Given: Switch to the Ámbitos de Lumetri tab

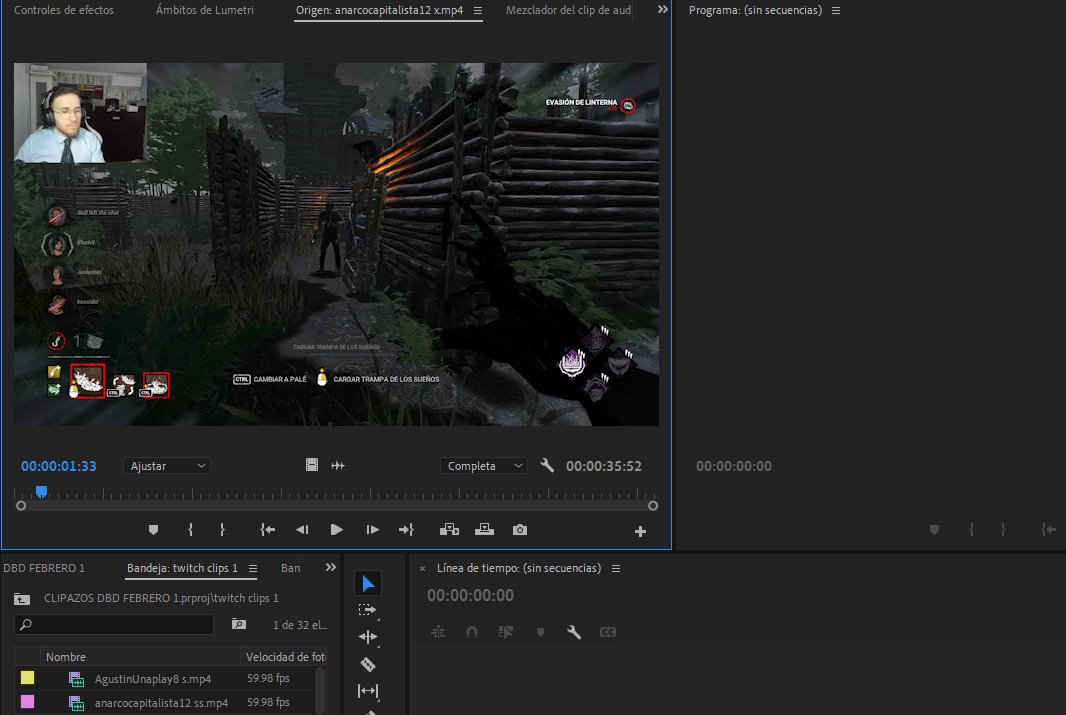Looking at the screenshot, I should (205, 10).
